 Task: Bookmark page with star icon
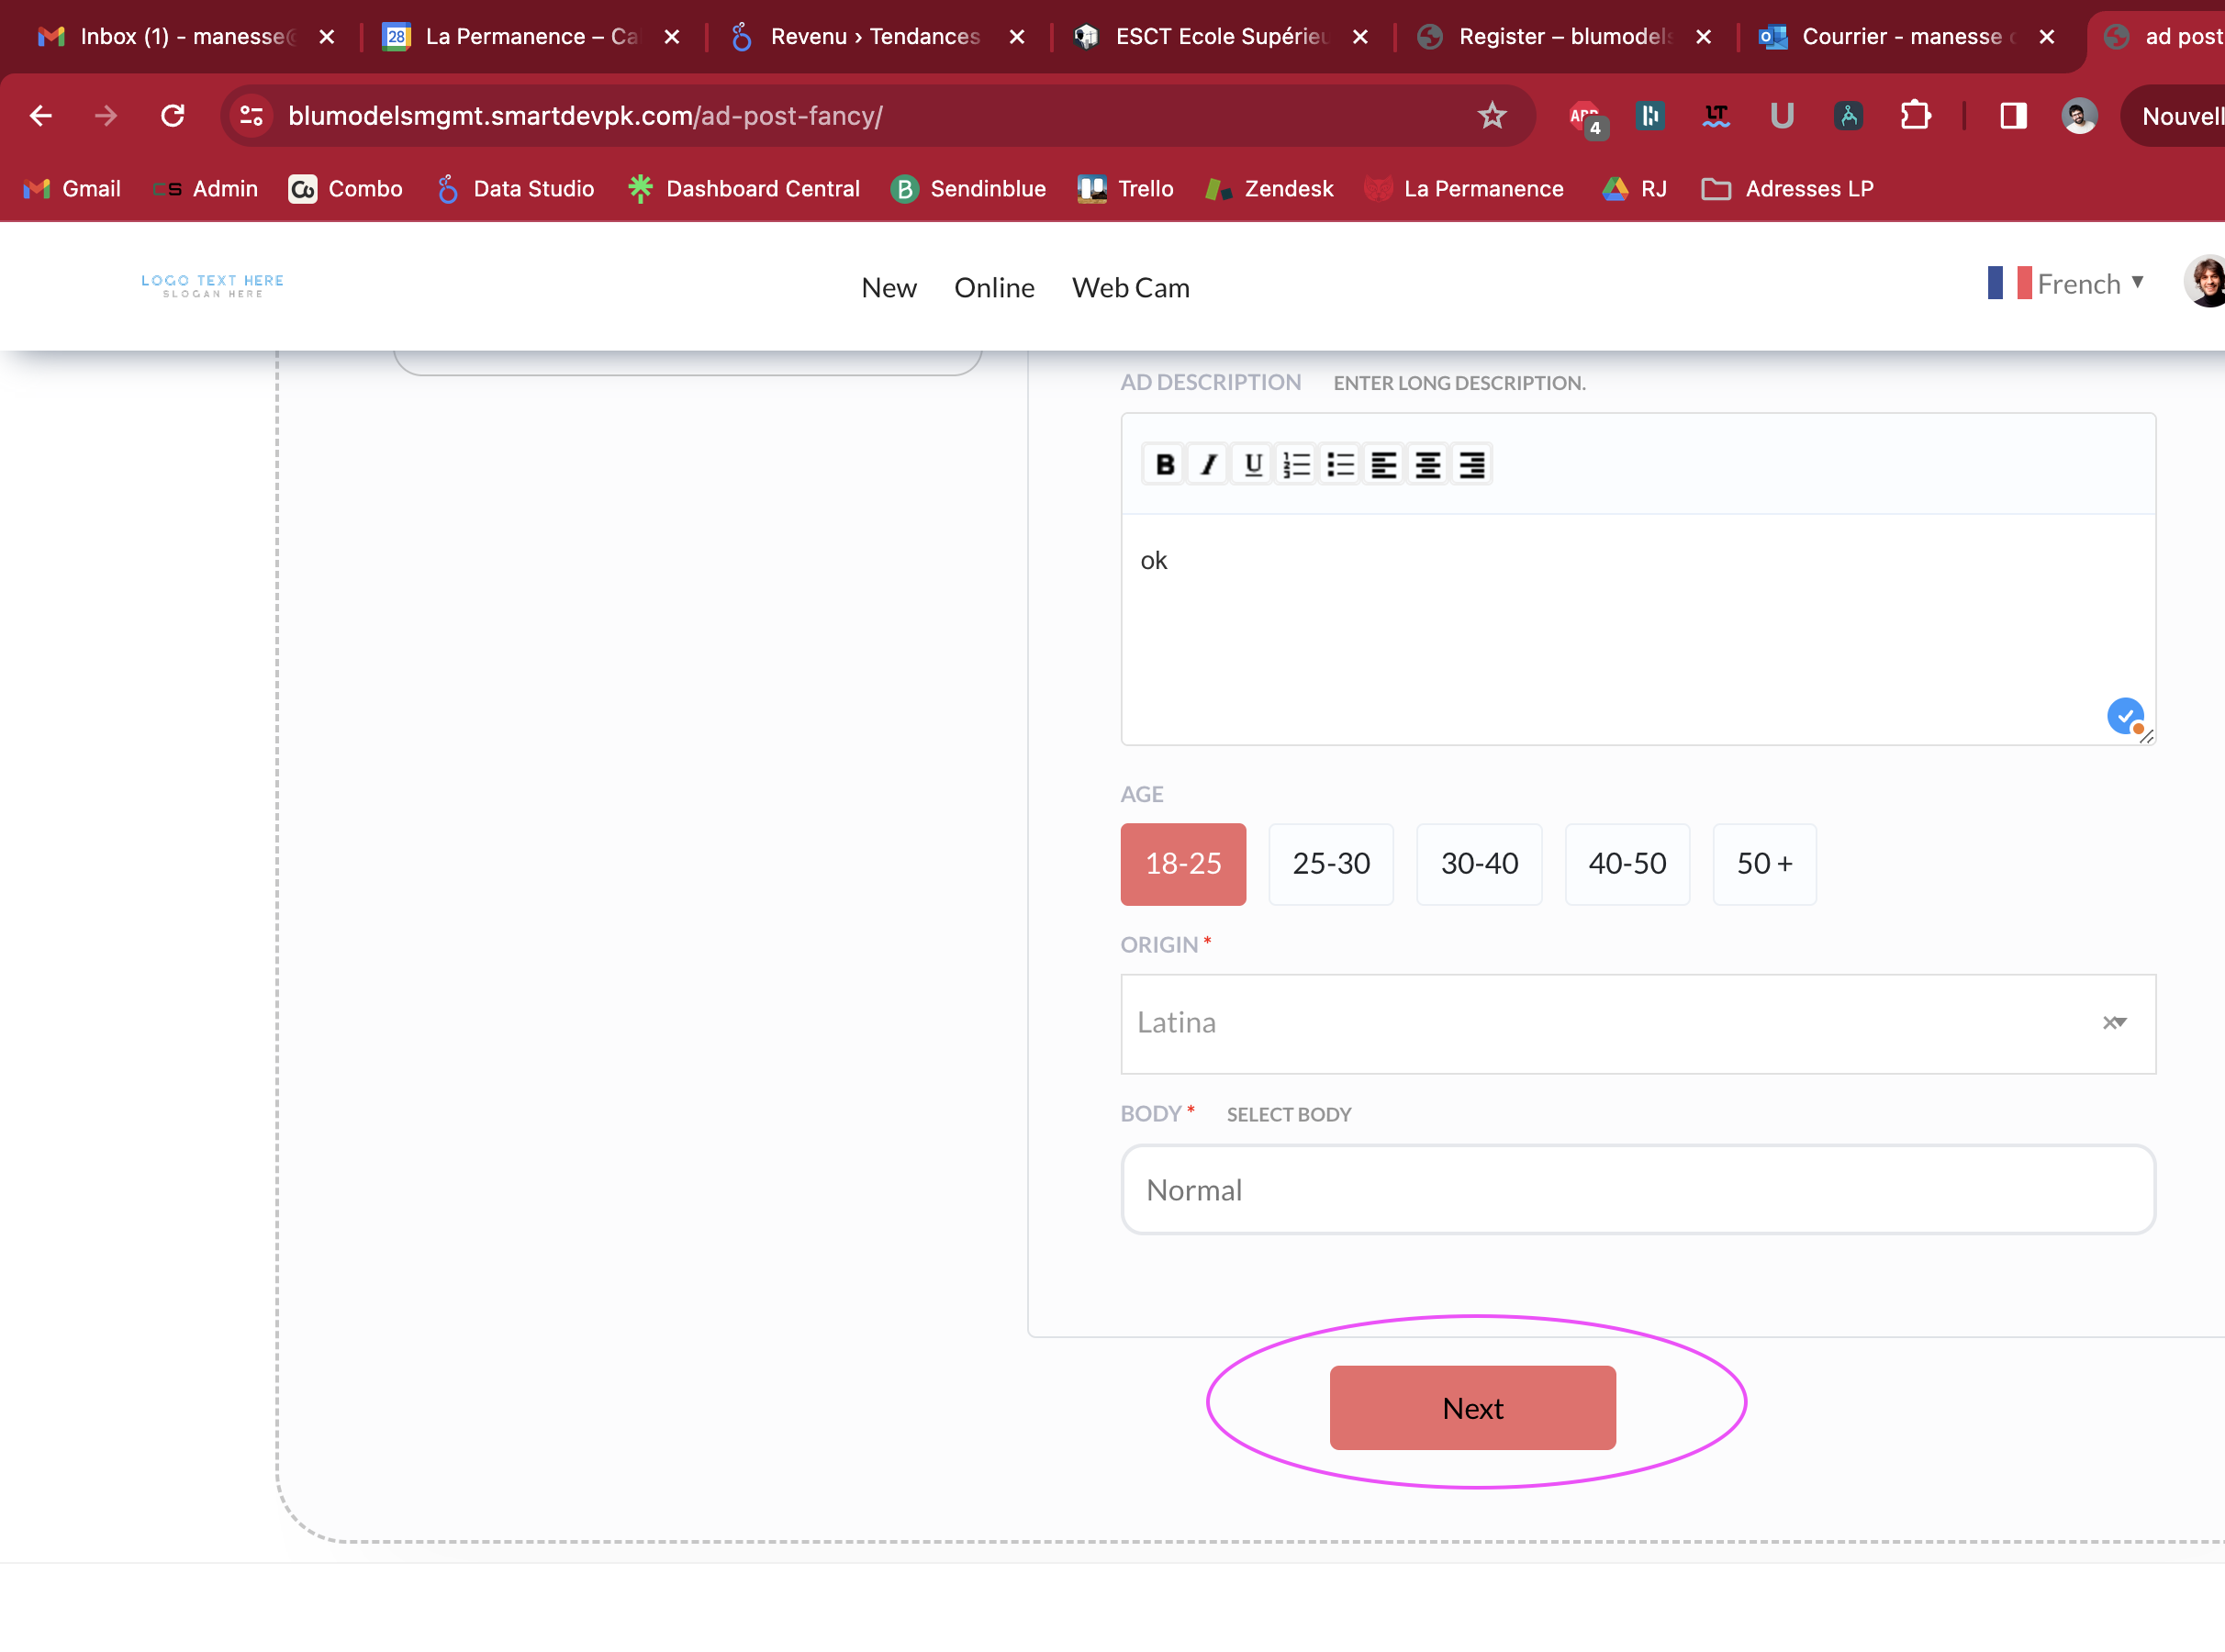coord(1491,116)
